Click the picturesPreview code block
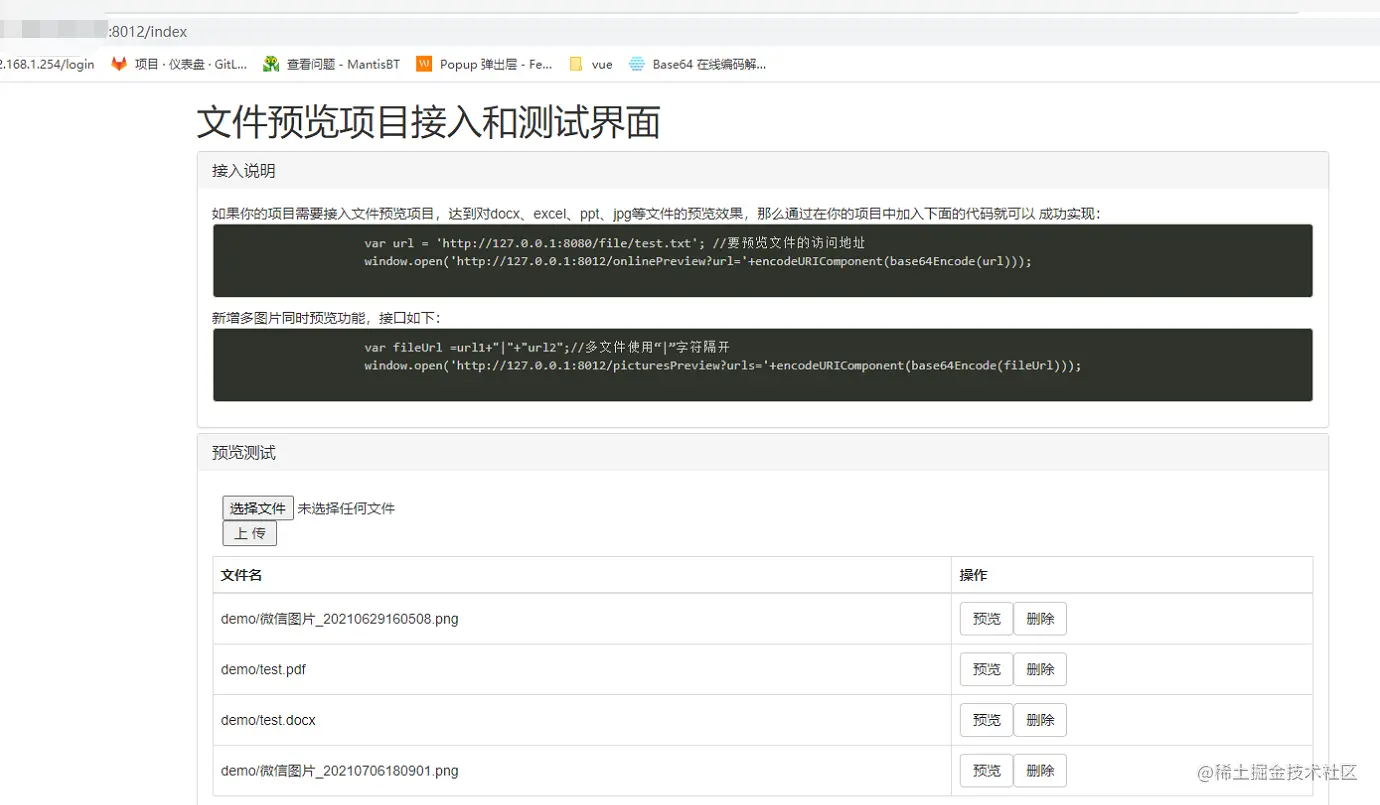 [x=763, y=365]
